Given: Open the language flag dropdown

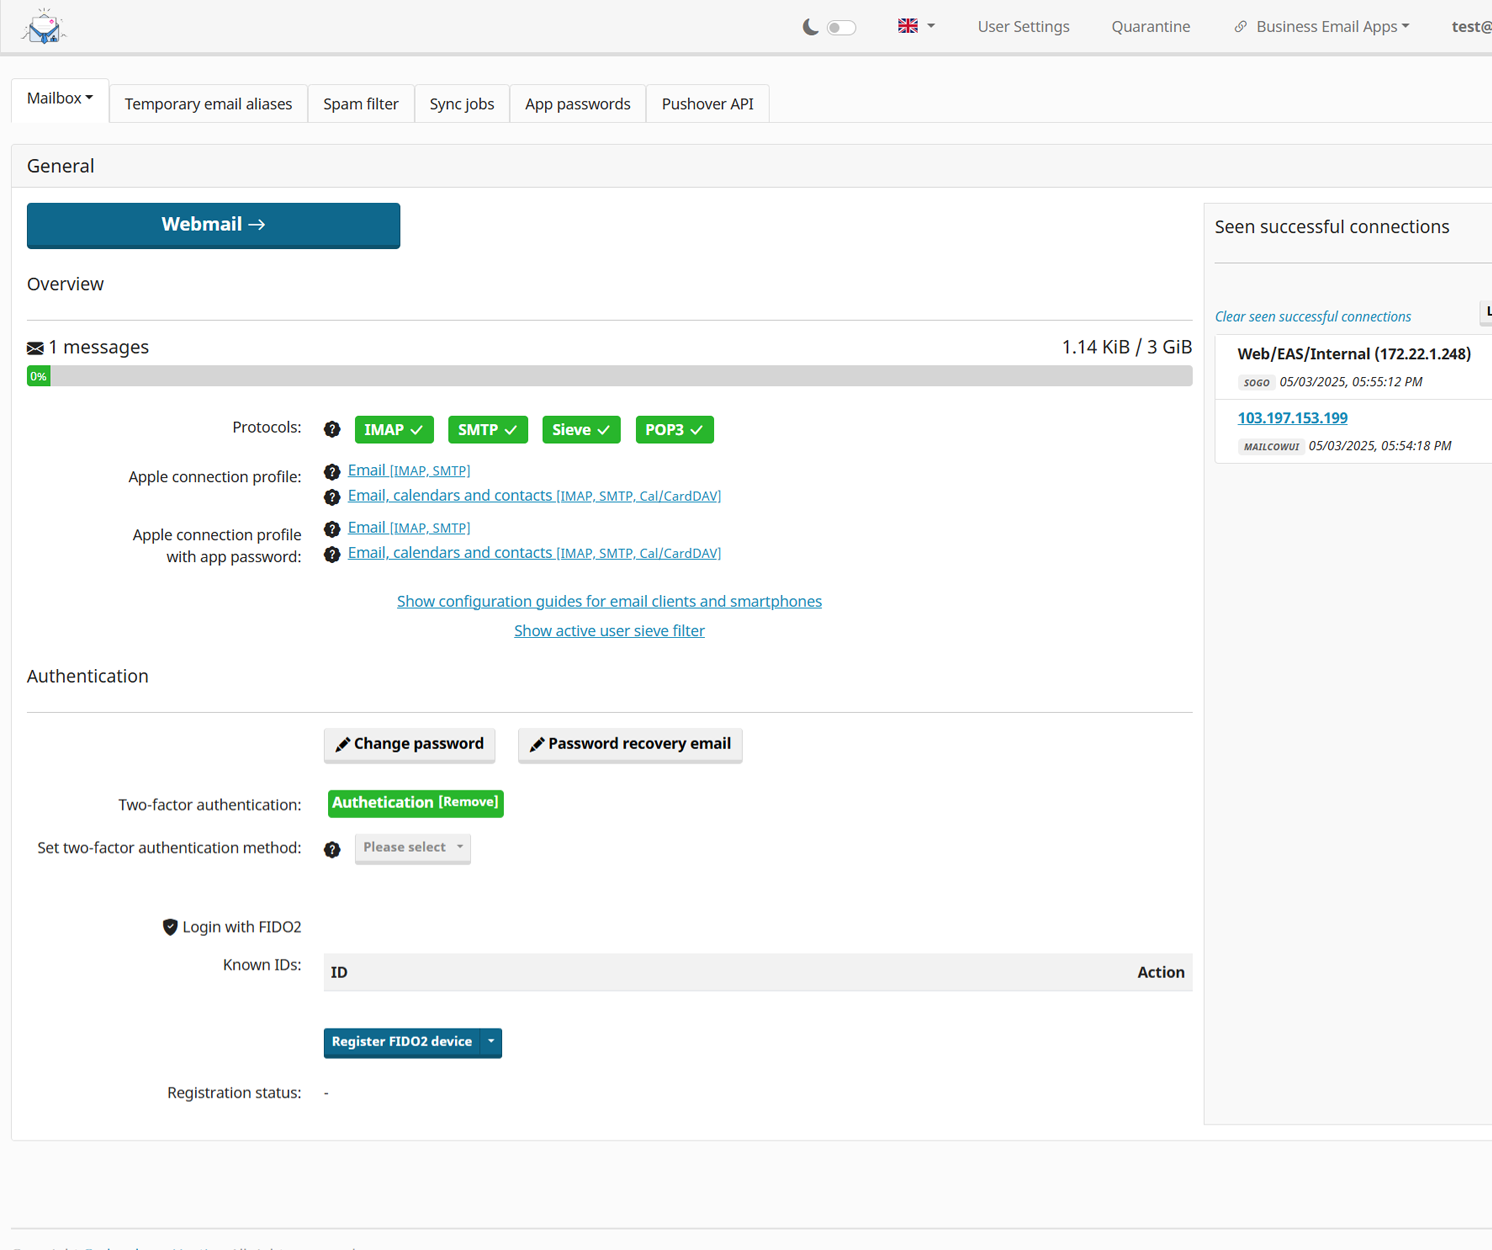Looking at the screenshot, I should click(x=916, y=26).
